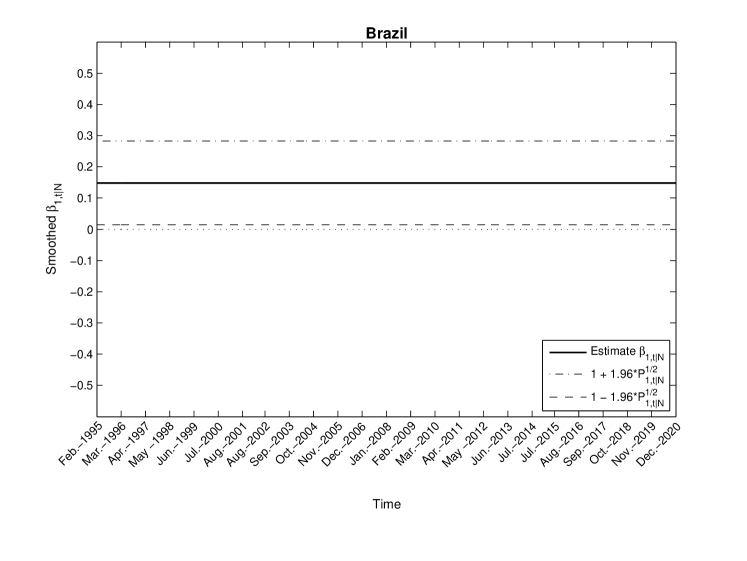Click the 'May −1998' date label
The width and height of the screenshot is (747, 561).
152,444
